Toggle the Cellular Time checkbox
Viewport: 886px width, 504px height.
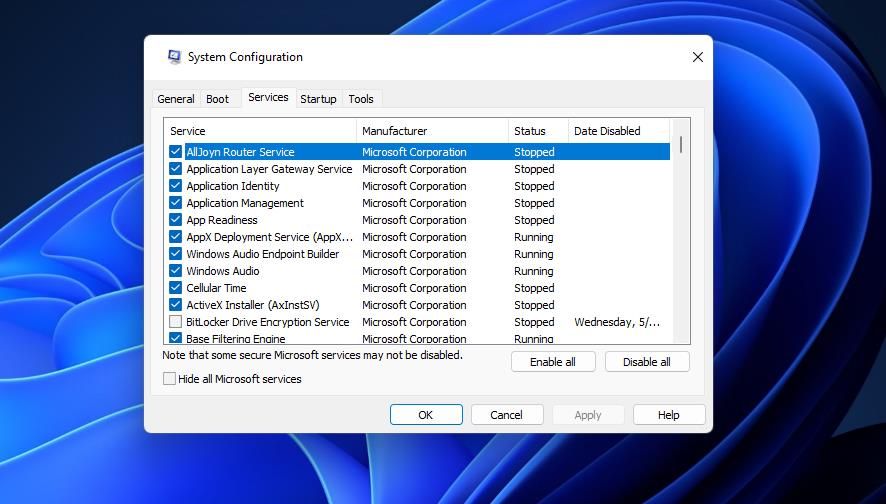[x=175, y=288]
